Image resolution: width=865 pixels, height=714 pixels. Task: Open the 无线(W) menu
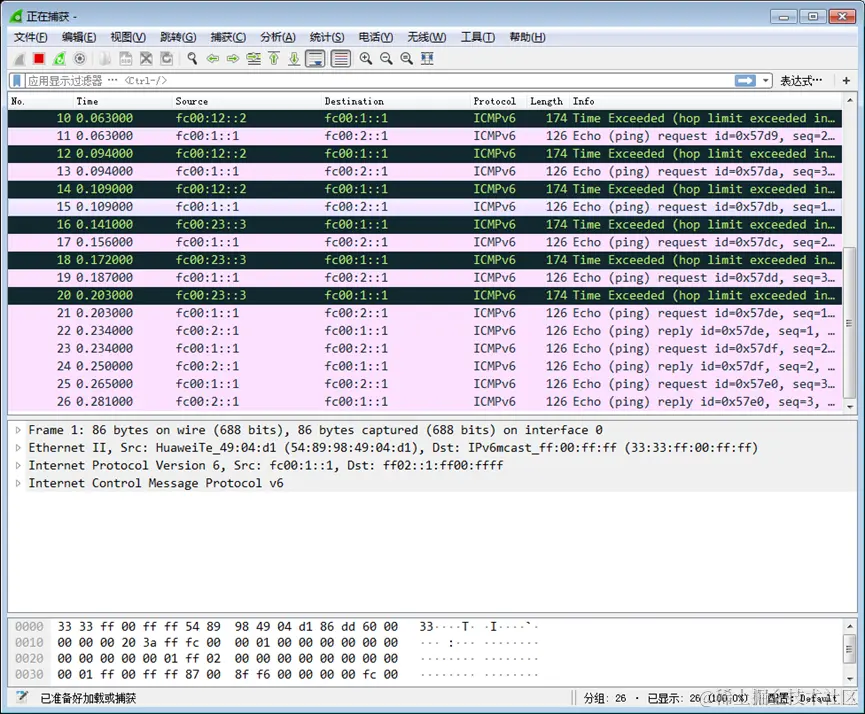[426, 37]
